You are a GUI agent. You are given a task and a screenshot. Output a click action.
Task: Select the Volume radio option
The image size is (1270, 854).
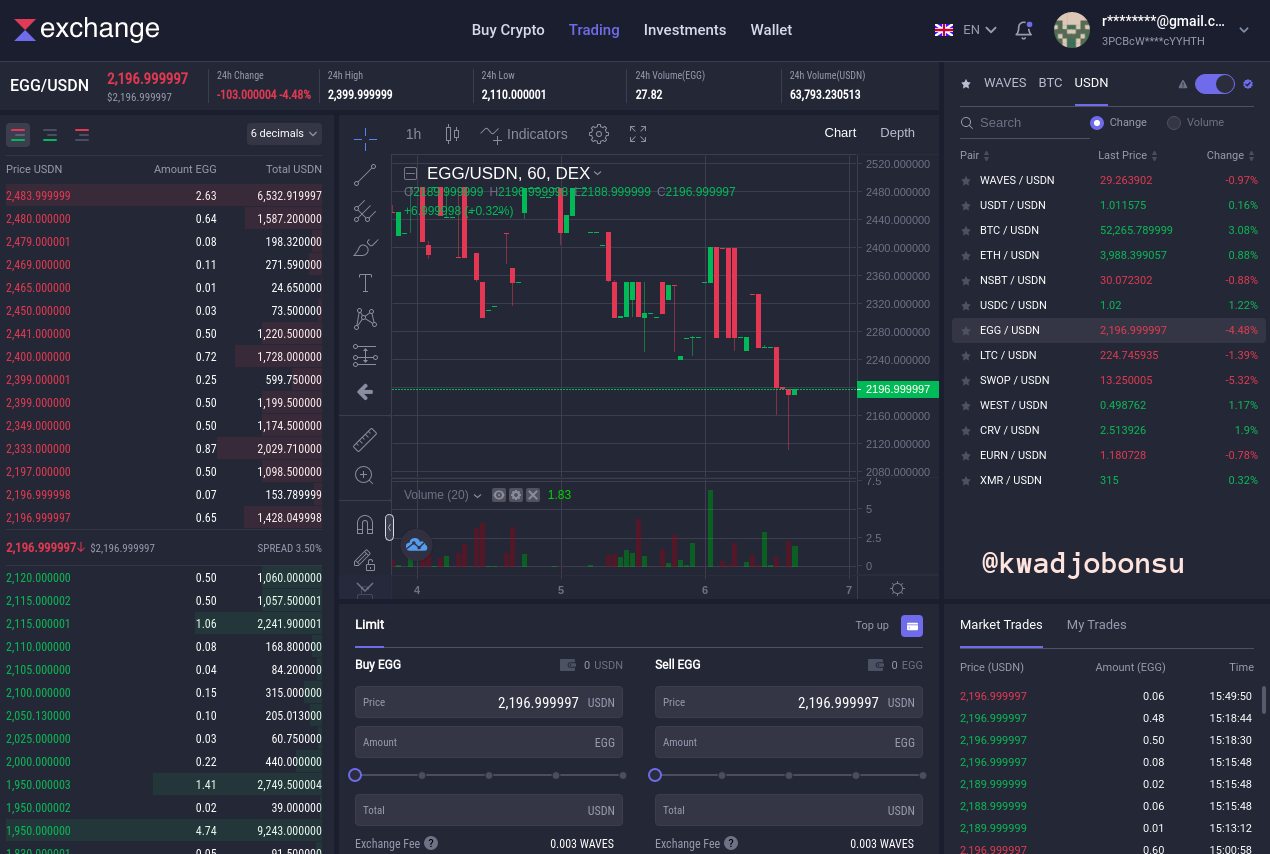1174,122
